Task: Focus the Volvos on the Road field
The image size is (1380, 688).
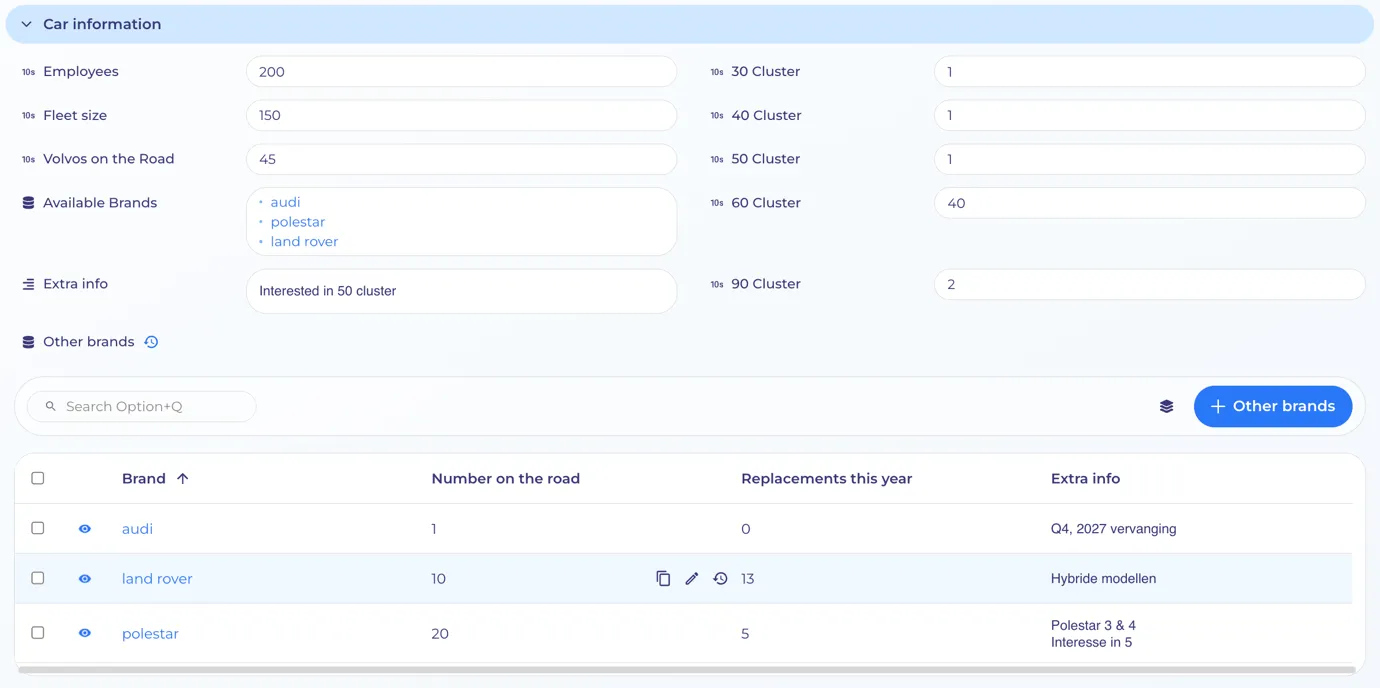Action: [x=461, y=159]
